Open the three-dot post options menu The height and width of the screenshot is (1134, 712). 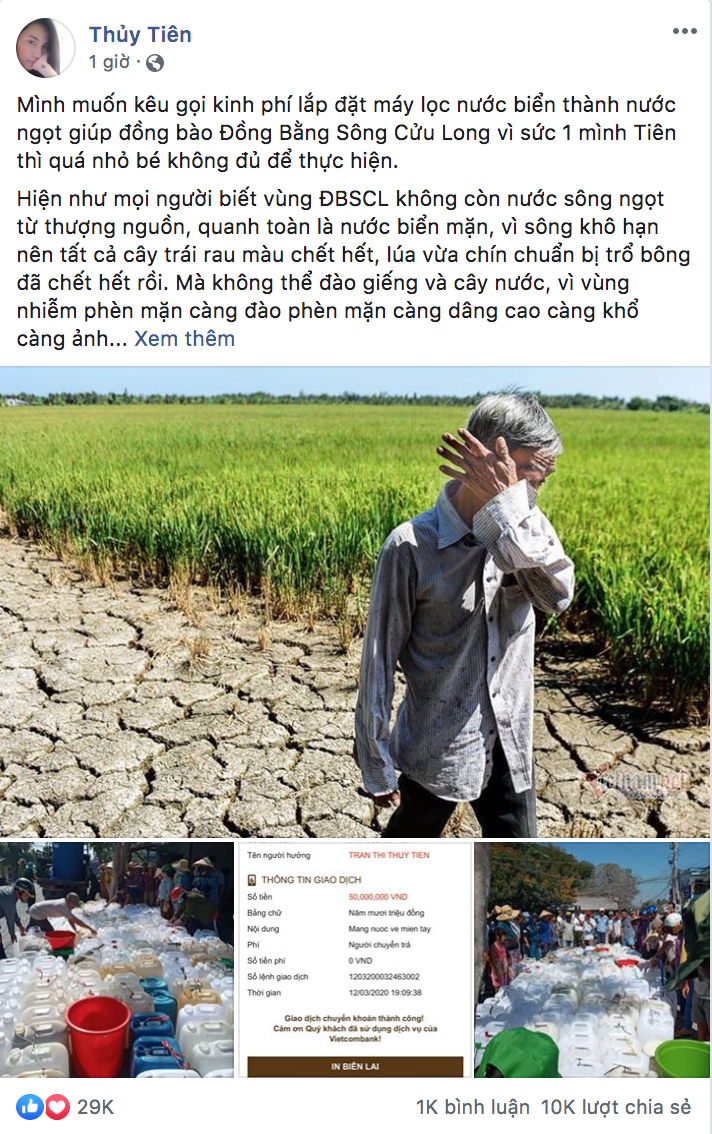[x=685, y=31]
